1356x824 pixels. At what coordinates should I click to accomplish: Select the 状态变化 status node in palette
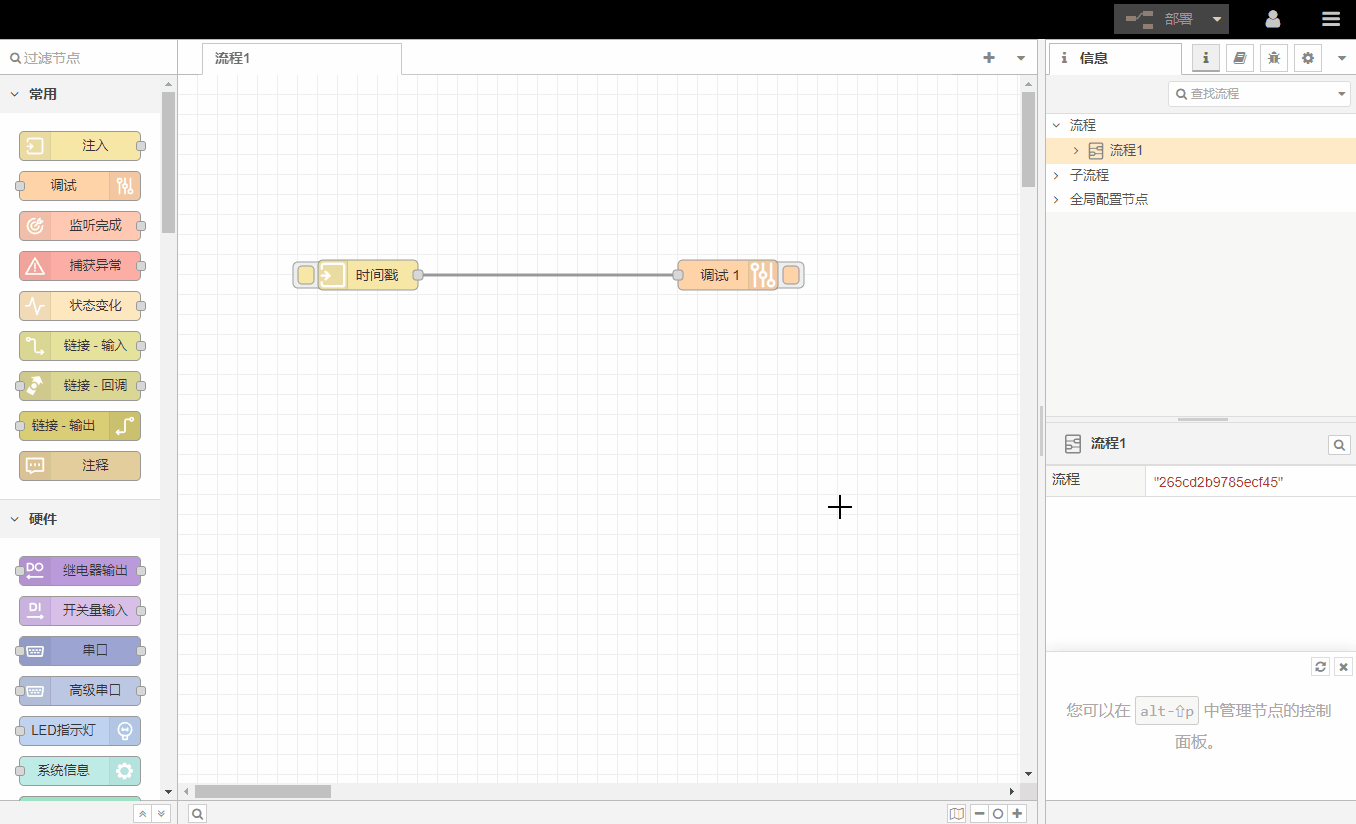(x=80, y=306)
